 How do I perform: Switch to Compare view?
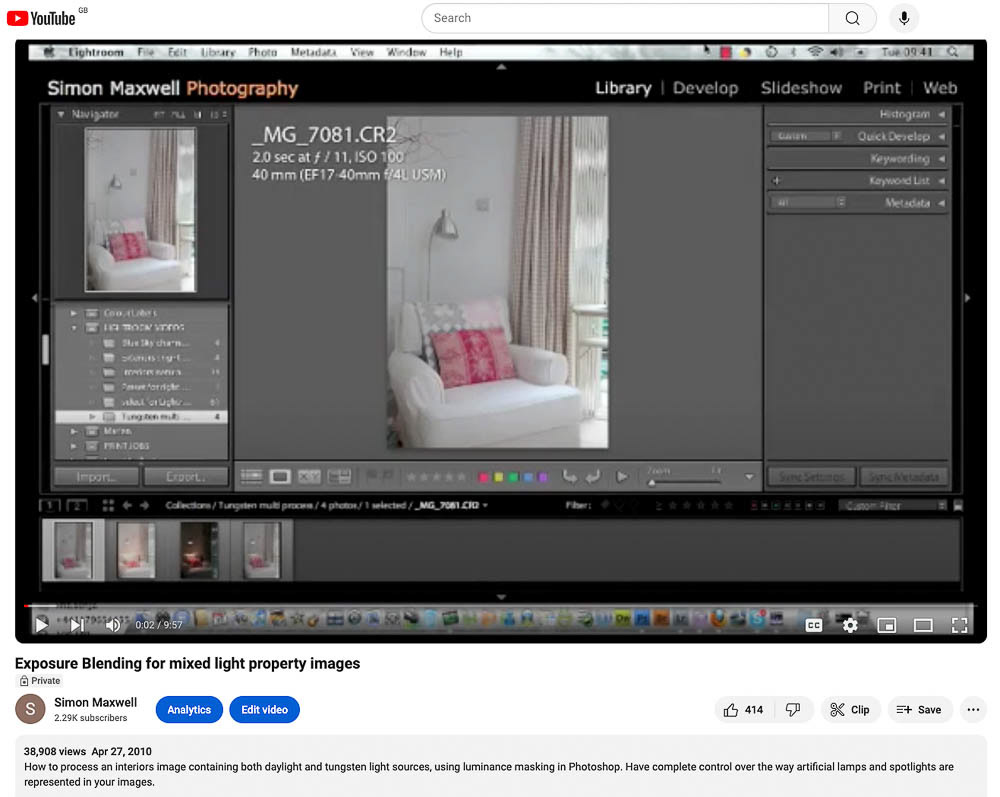point(309,476)
